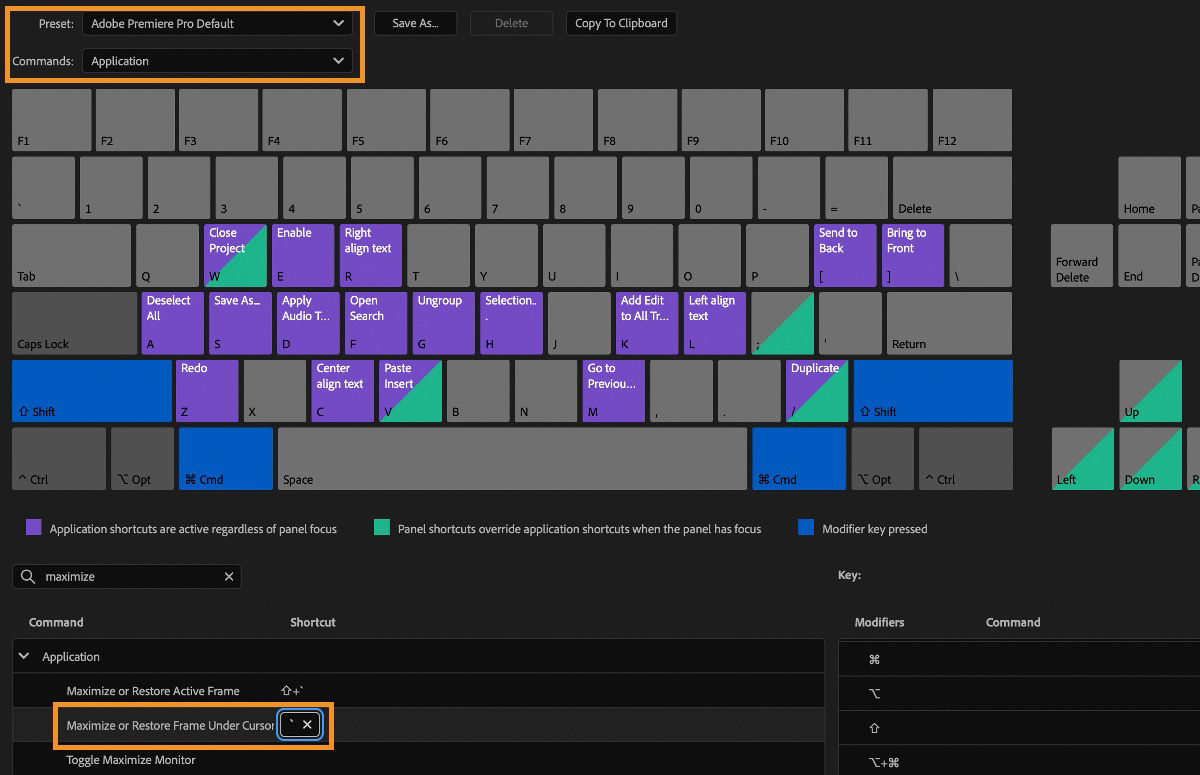
Task: Collapse the Application command group
Action: (23, 656)
